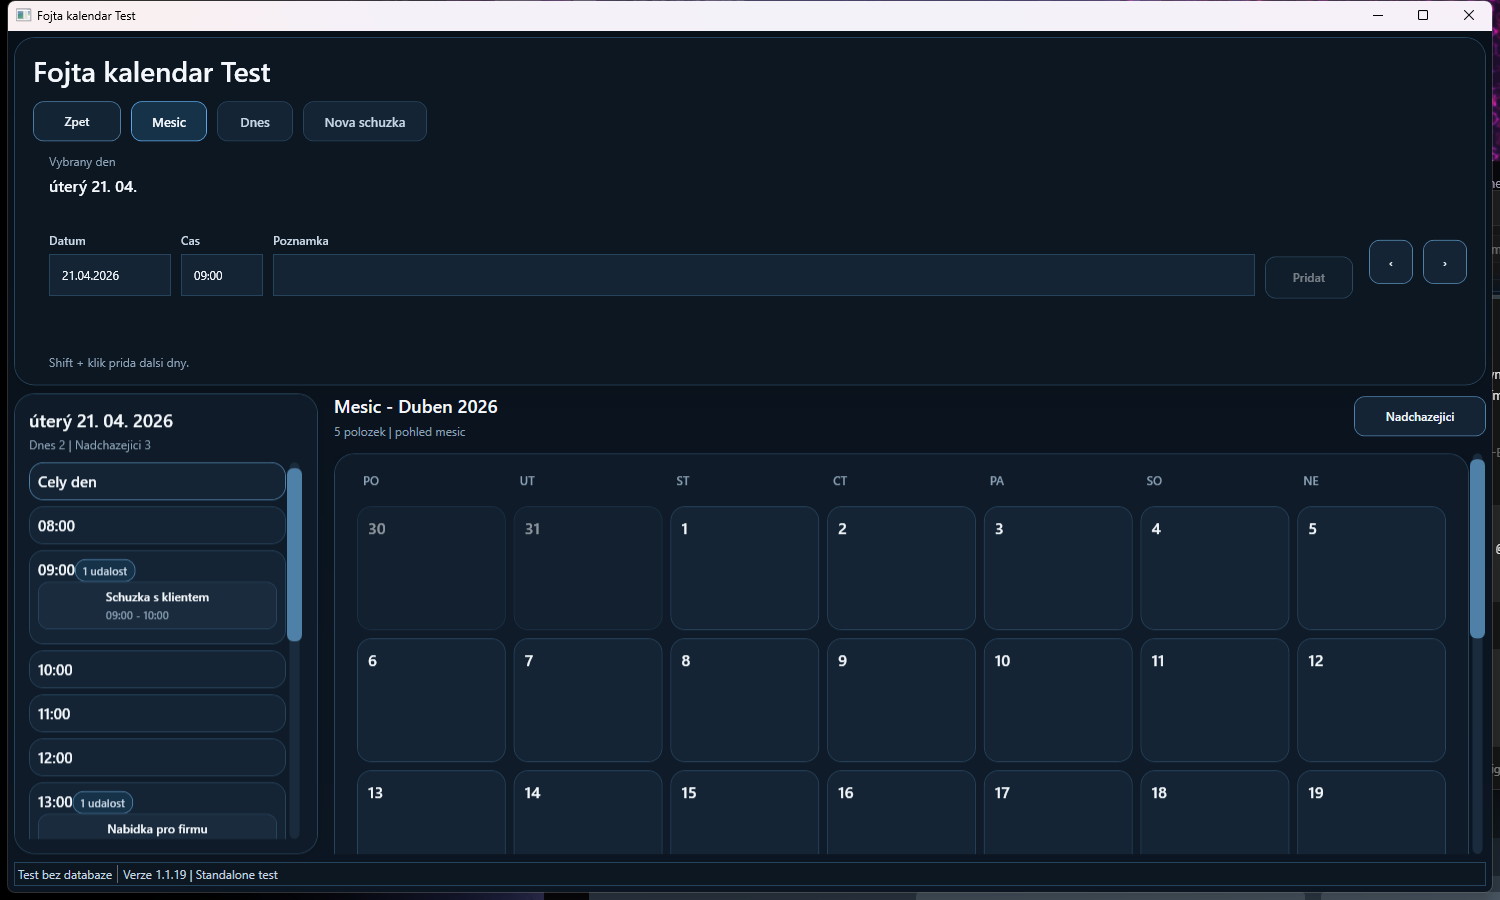1500x900 pixels.
Task: Select day 15 in month grid
Action: point(745,812)
